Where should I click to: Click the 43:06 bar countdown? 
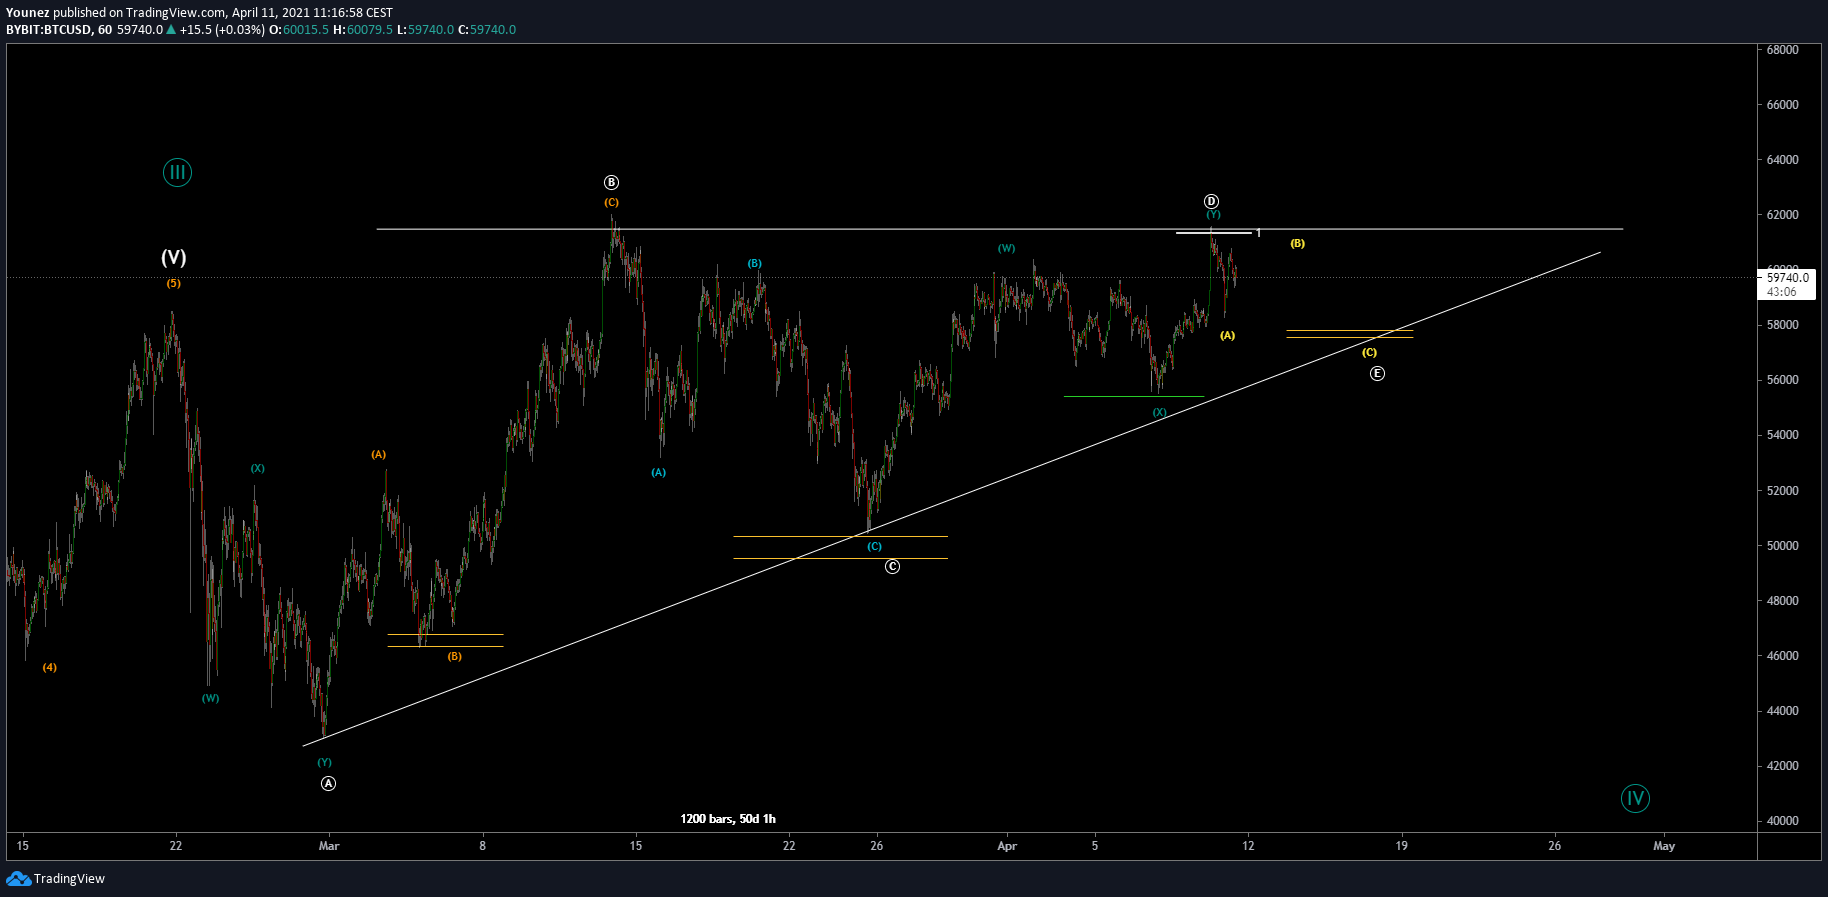1781,292
